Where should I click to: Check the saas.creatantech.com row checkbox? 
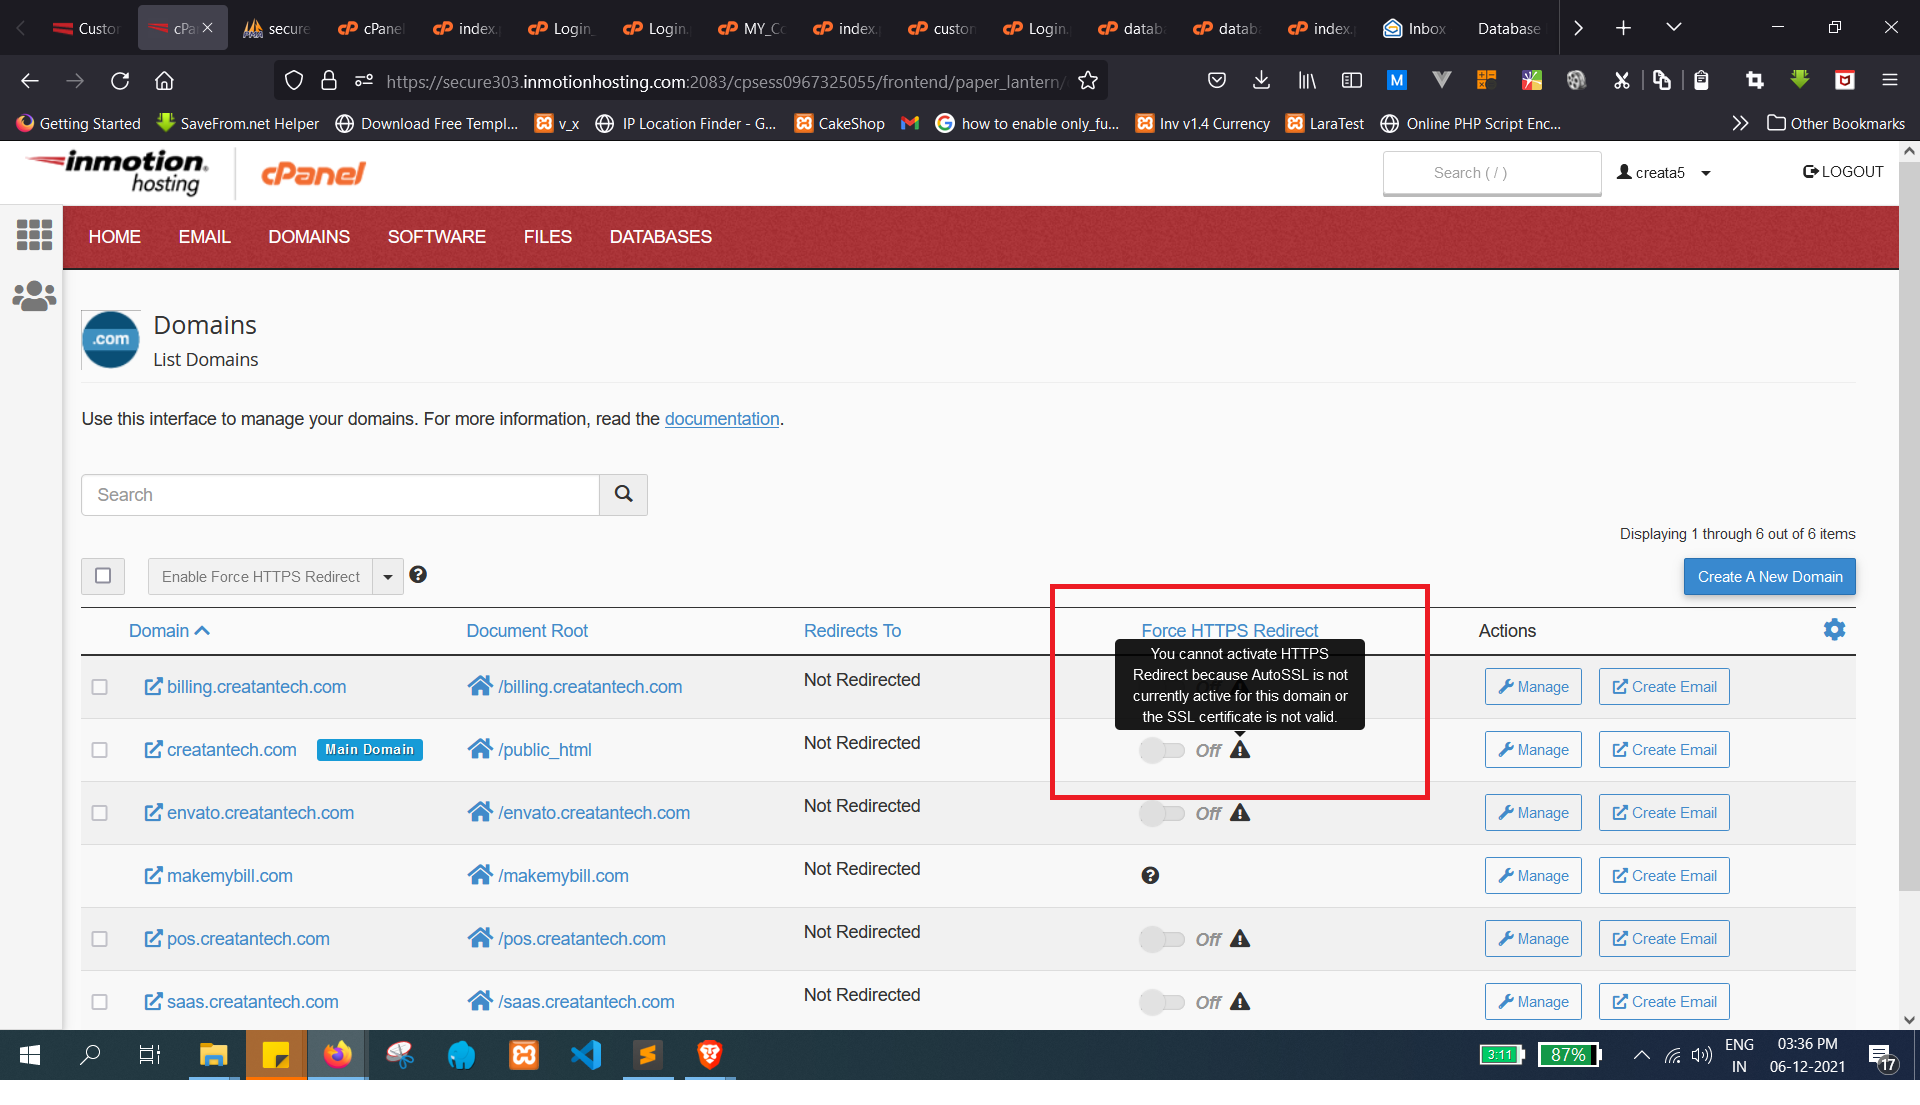pos(100,1002)
